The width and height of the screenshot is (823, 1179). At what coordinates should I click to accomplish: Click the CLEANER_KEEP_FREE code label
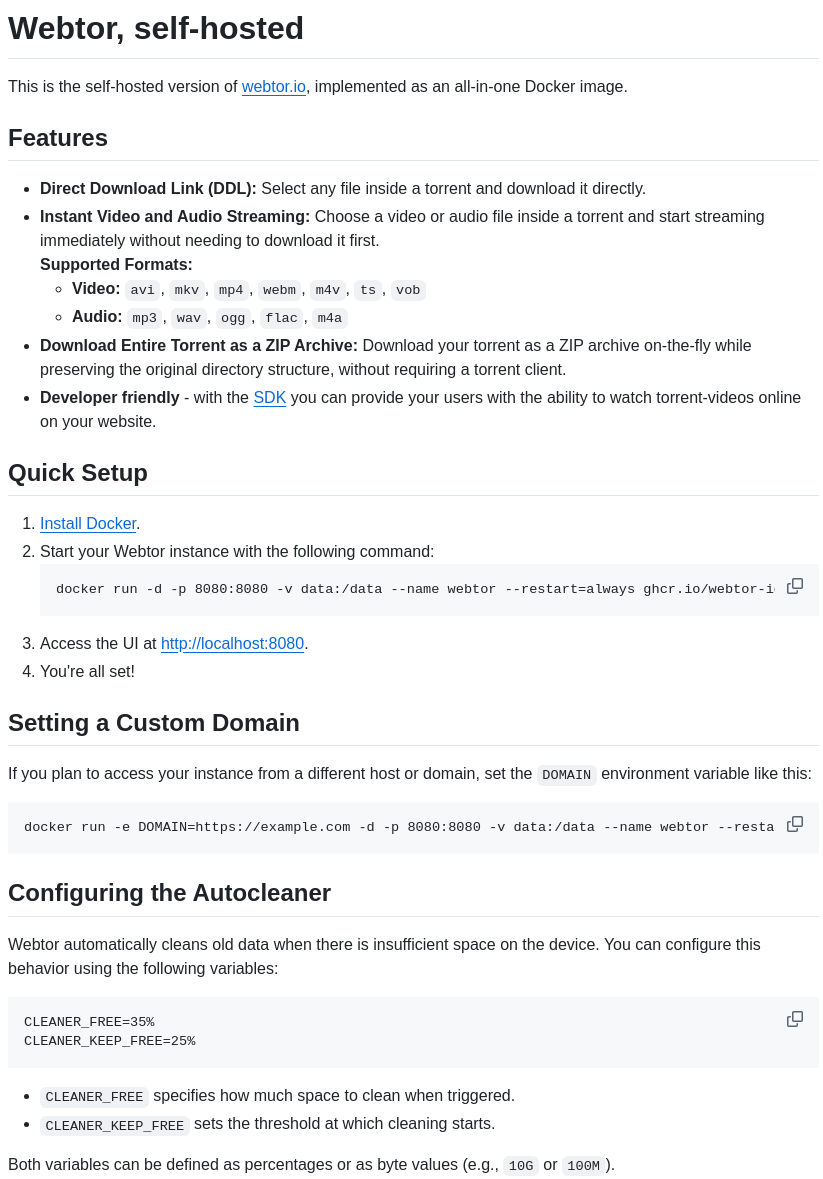tap(114, 1126)
